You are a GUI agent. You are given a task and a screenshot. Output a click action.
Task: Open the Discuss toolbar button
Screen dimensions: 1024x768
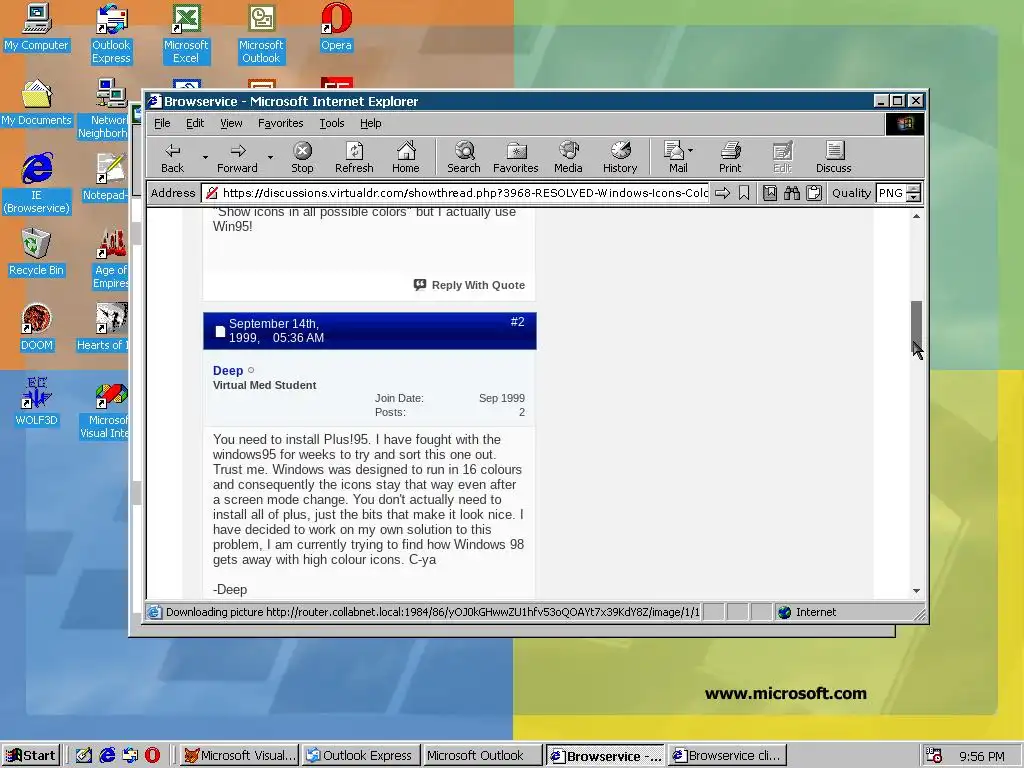coord(834,157)
